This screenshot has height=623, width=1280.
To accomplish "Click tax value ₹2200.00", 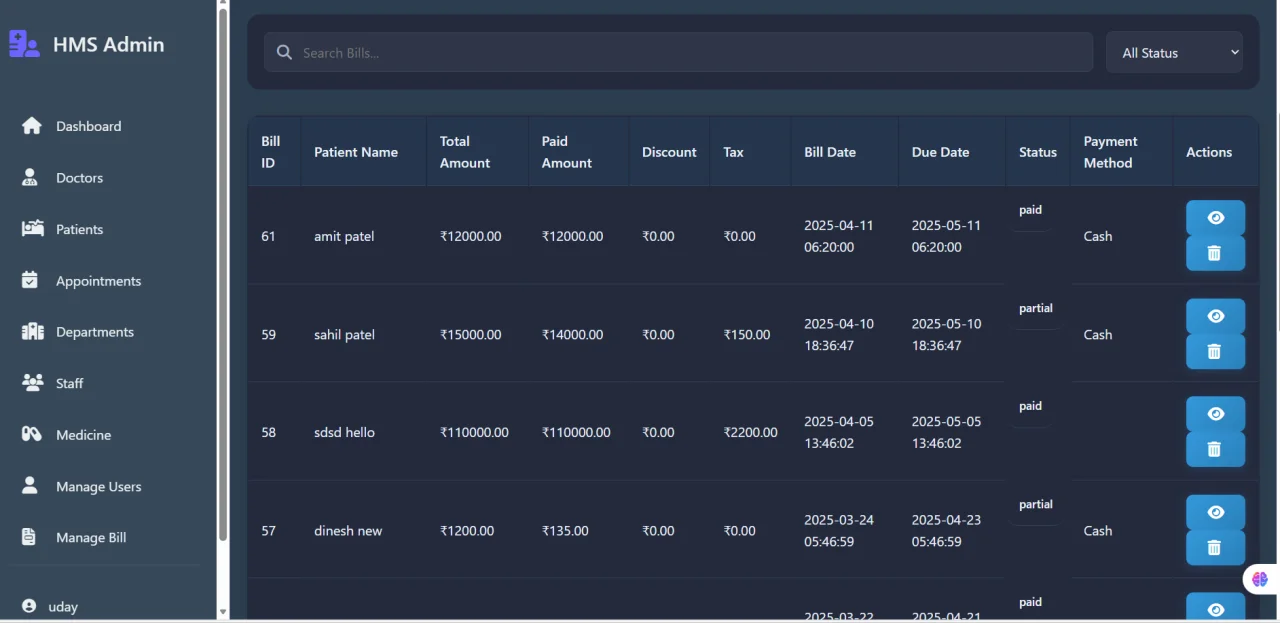I will [750, 433].
